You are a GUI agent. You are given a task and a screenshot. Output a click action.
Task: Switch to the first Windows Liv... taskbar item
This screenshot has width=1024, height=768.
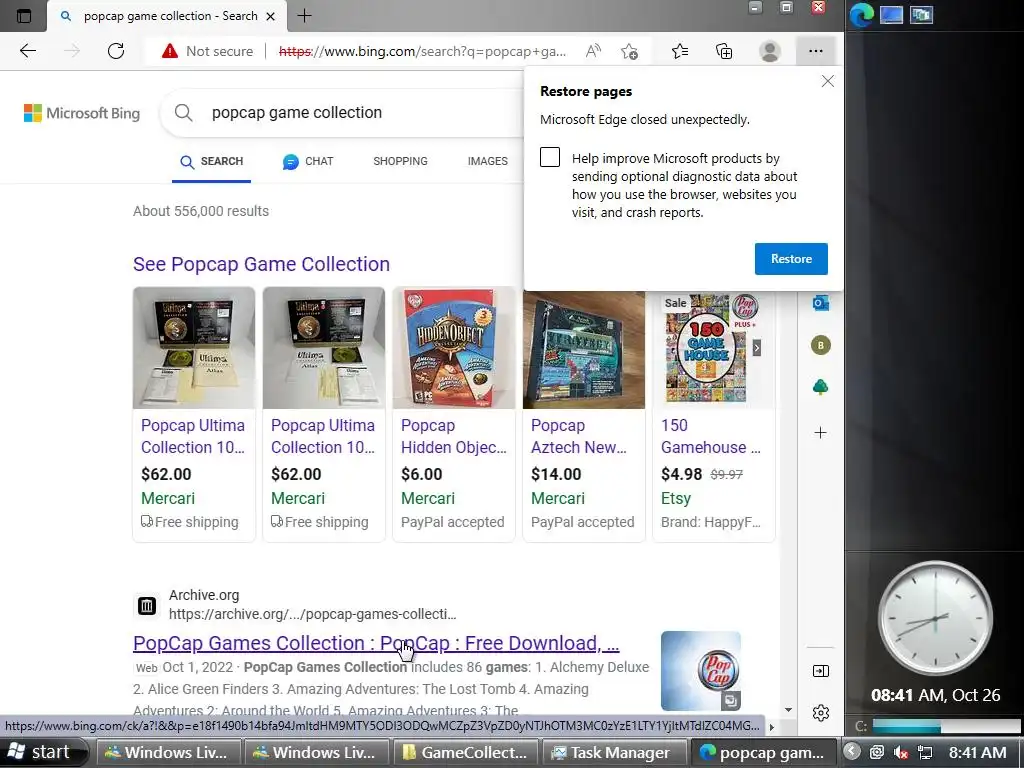point(168,752)
